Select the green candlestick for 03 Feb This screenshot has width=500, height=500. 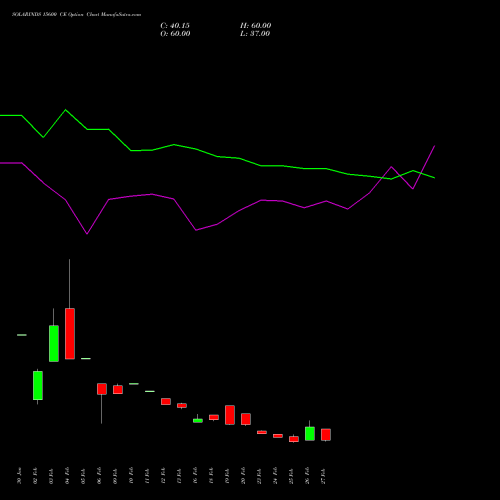pyautogui.click(x=54, y=343)
